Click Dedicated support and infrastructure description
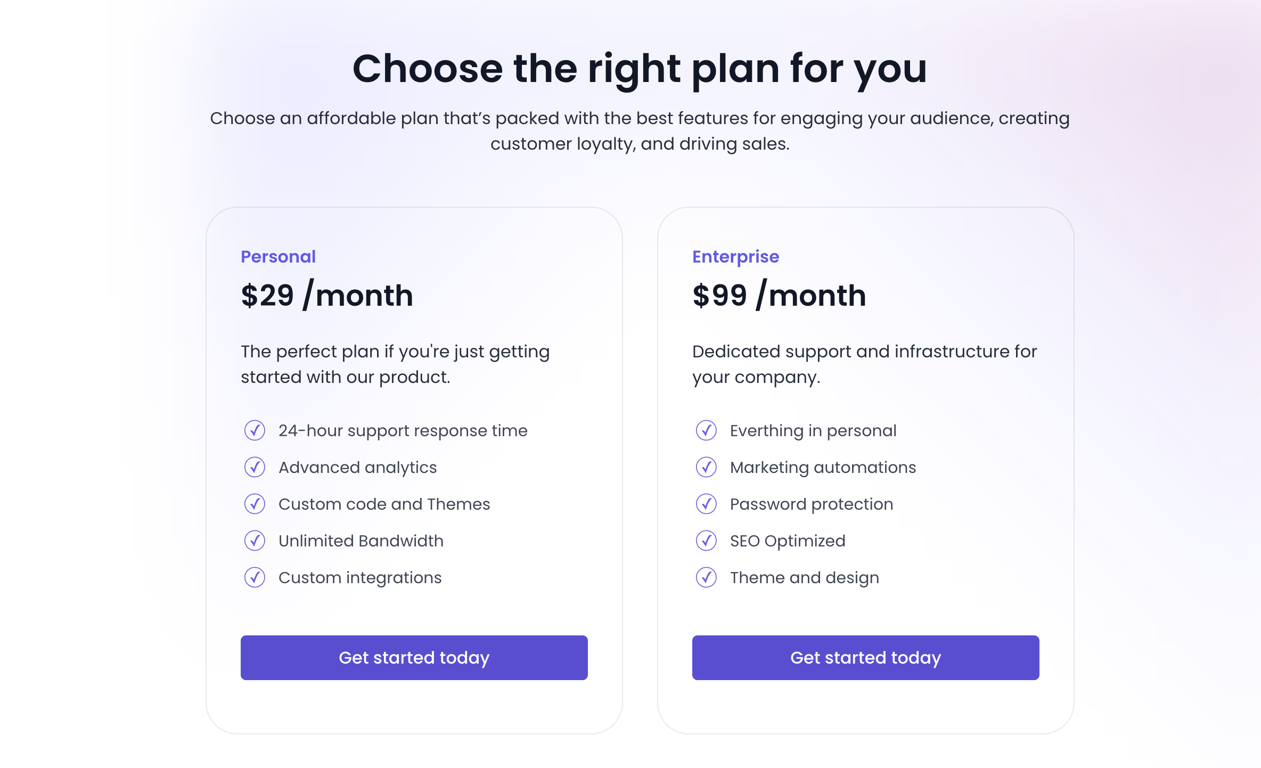 point(865,364)
